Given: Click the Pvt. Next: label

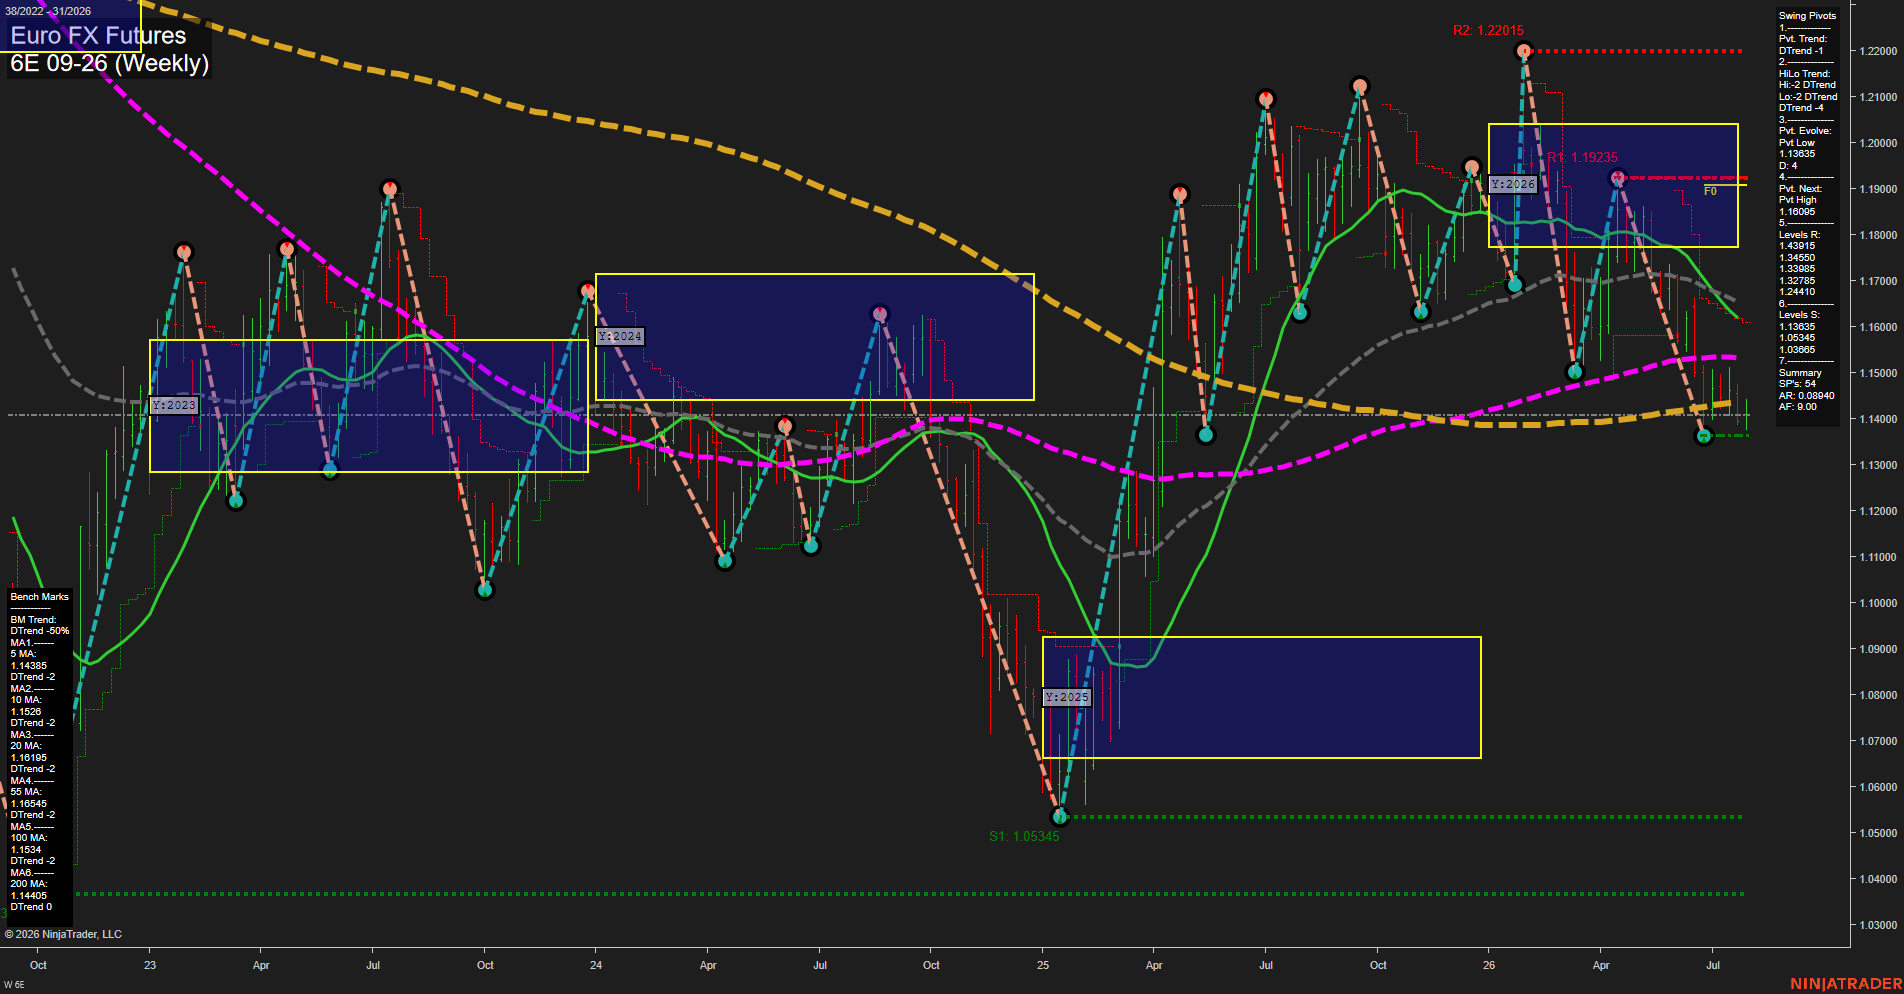Looking at the screenshot, I should (x=1800, y=189).
